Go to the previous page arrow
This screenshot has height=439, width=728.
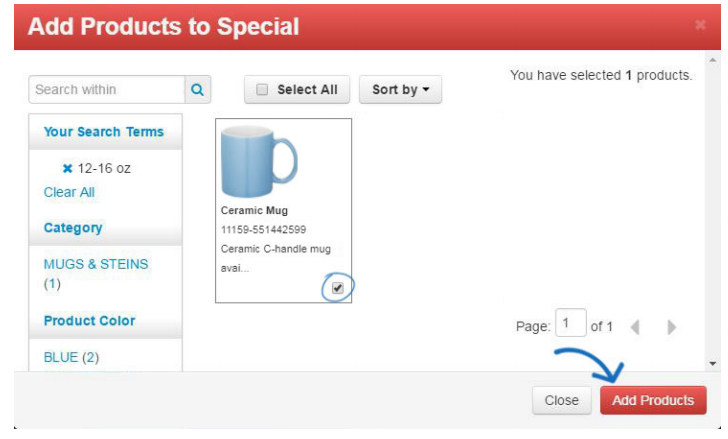coord(635,327)
